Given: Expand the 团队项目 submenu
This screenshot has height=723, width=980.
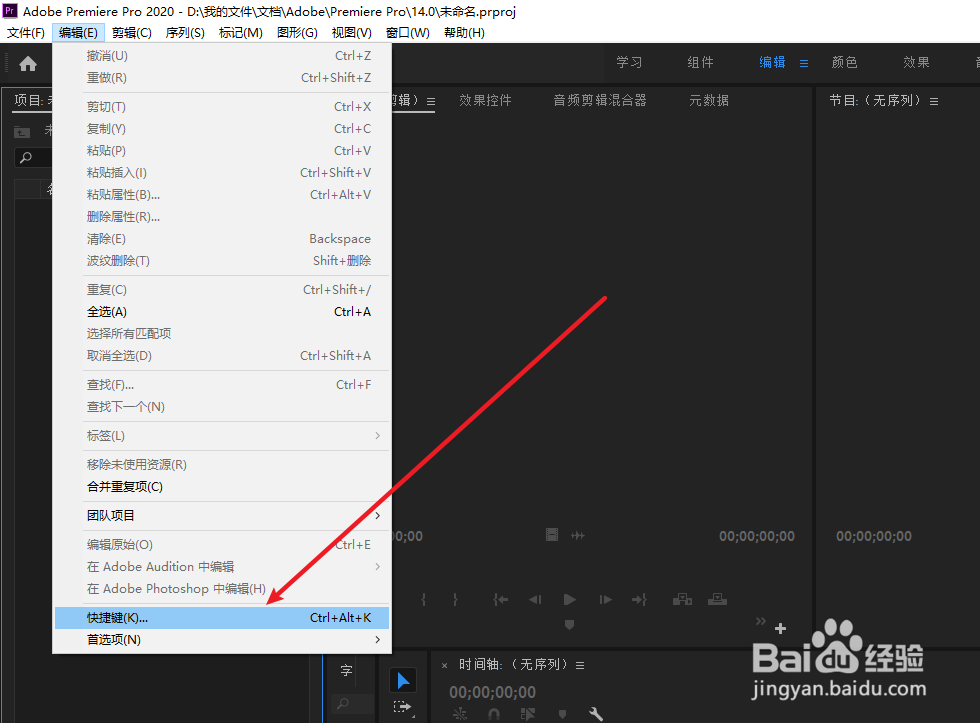Looking at the screenshot, I should (378, 516).
